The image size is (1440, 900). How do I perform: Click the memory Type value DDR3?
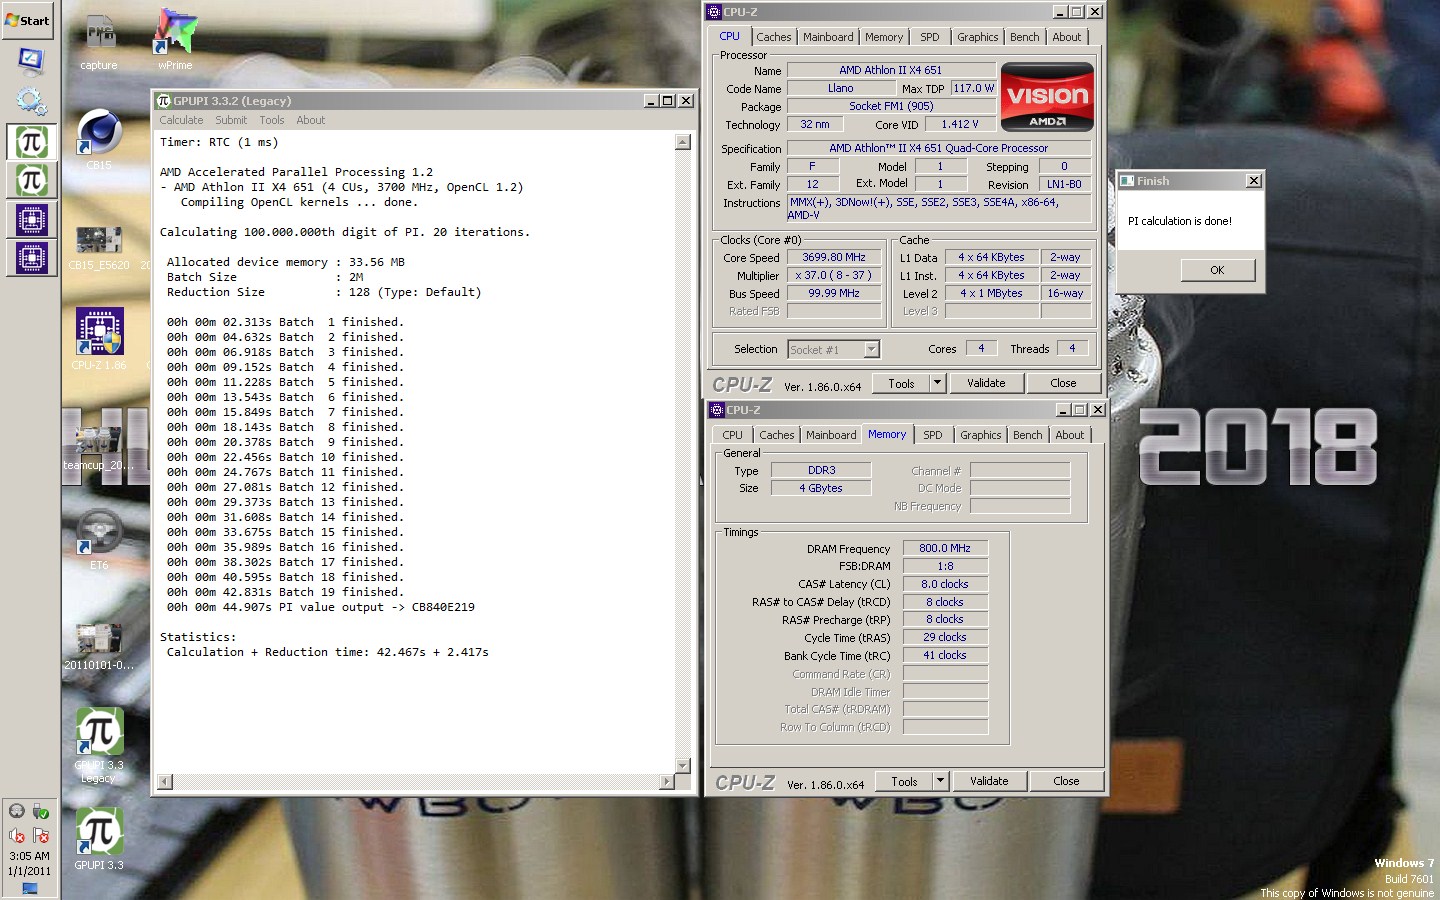(822, 470)
